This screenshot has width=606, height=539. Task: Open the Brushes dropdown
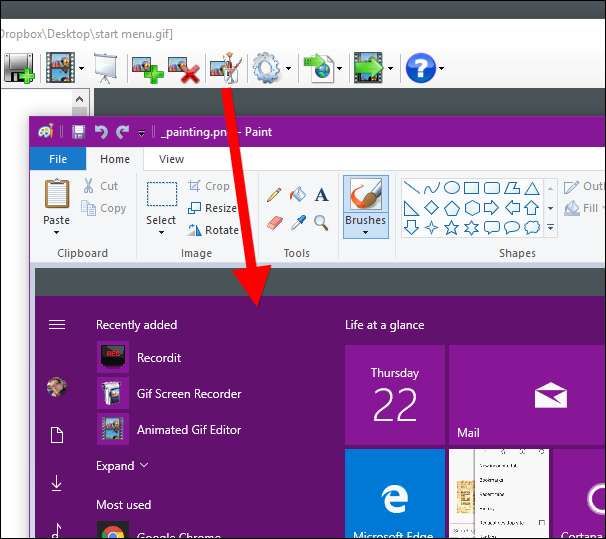pyautogui.click(x=365, y=232)
